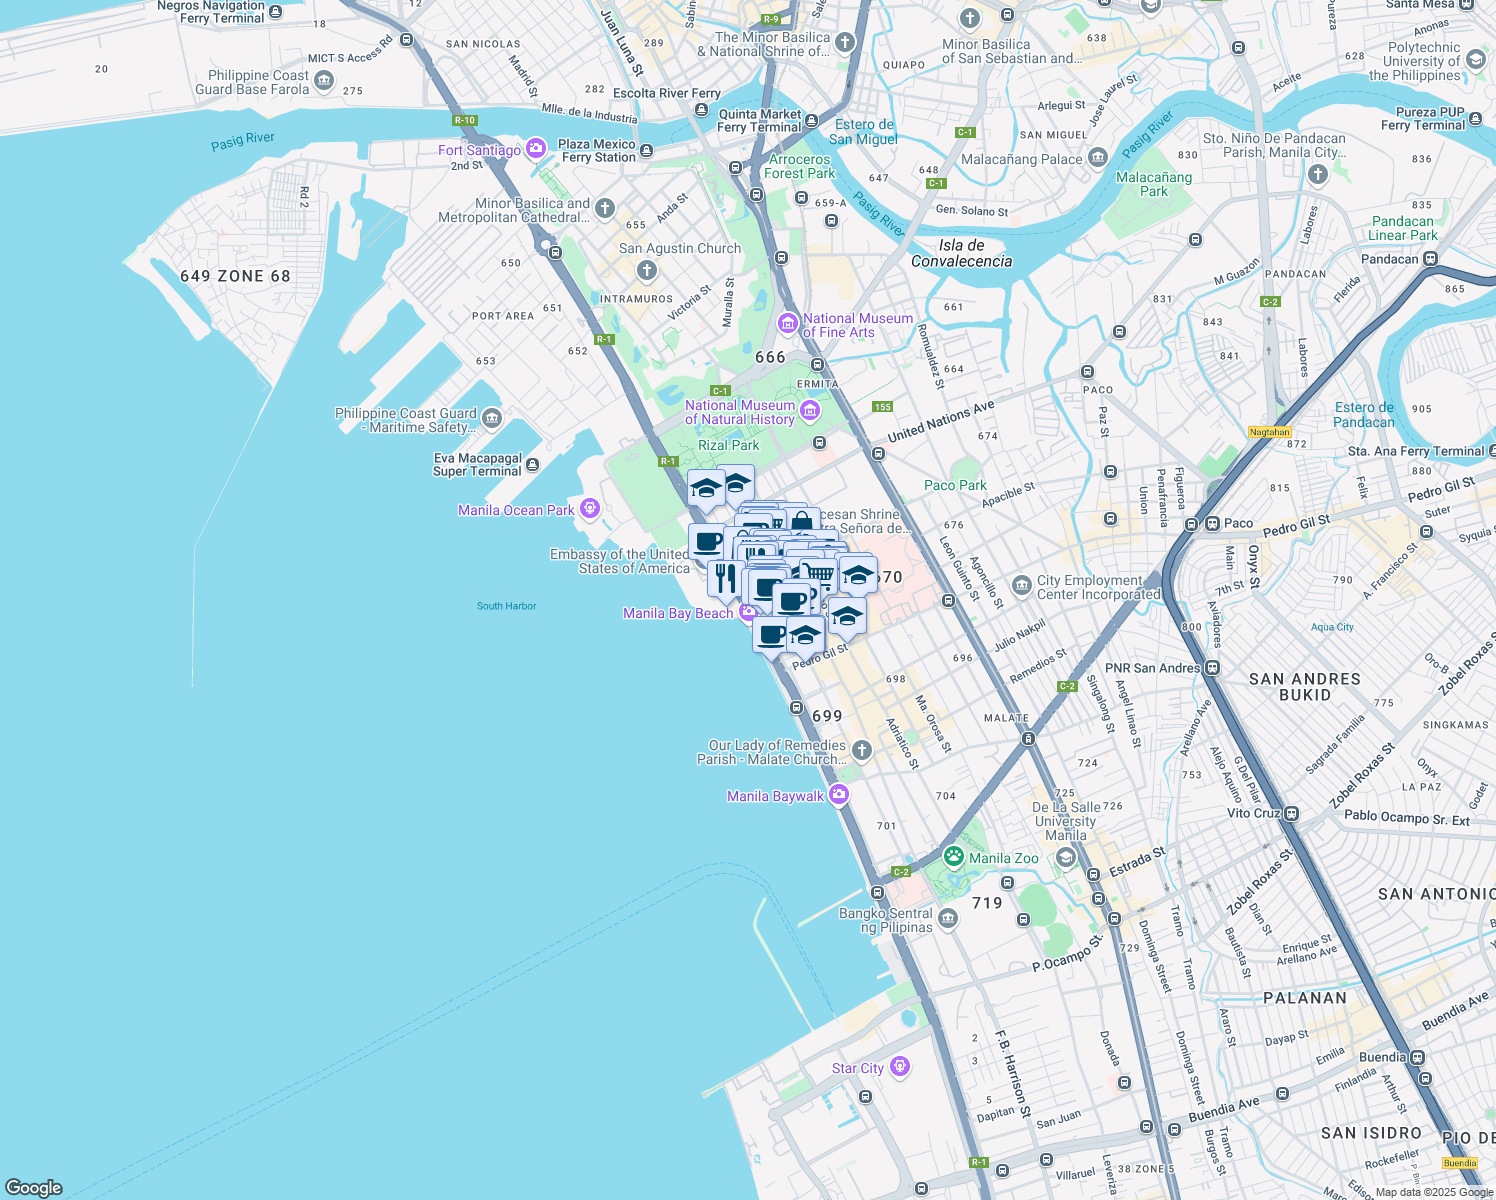Viewport: 1496px width, 1200px height.
Task: Open the Manila Baywalk camera icon
Action: click(x=839, y=795)
